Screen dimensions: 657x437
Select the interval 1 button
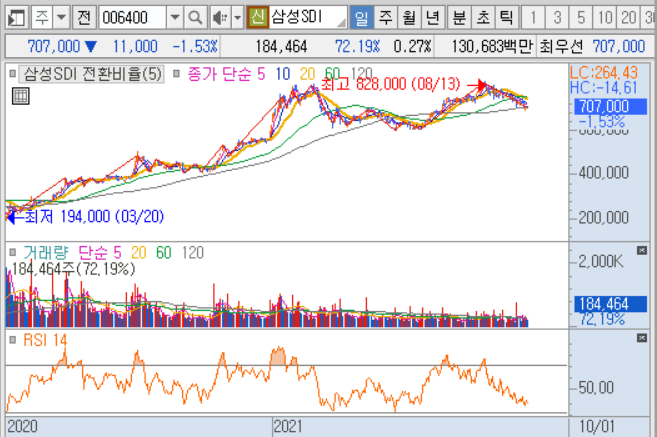533,18
